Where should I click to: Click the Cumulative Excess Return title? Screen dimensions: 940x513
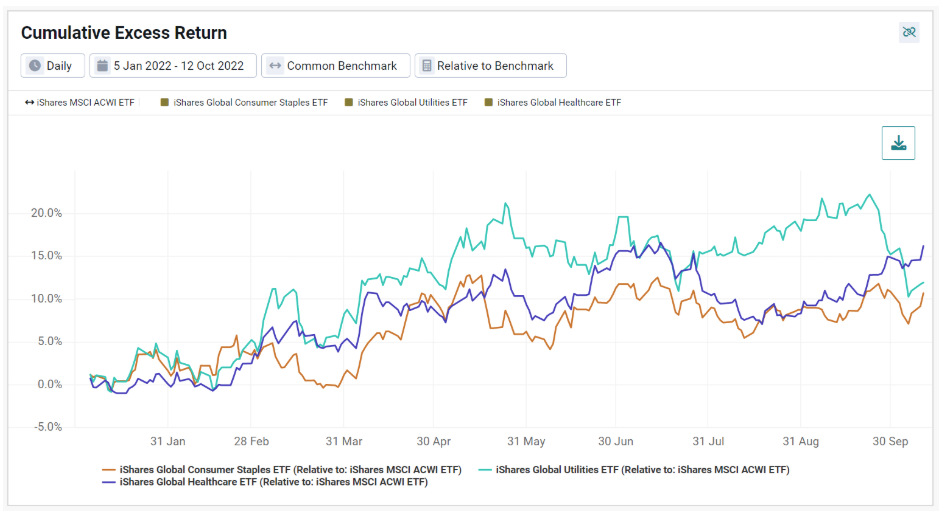124,32
